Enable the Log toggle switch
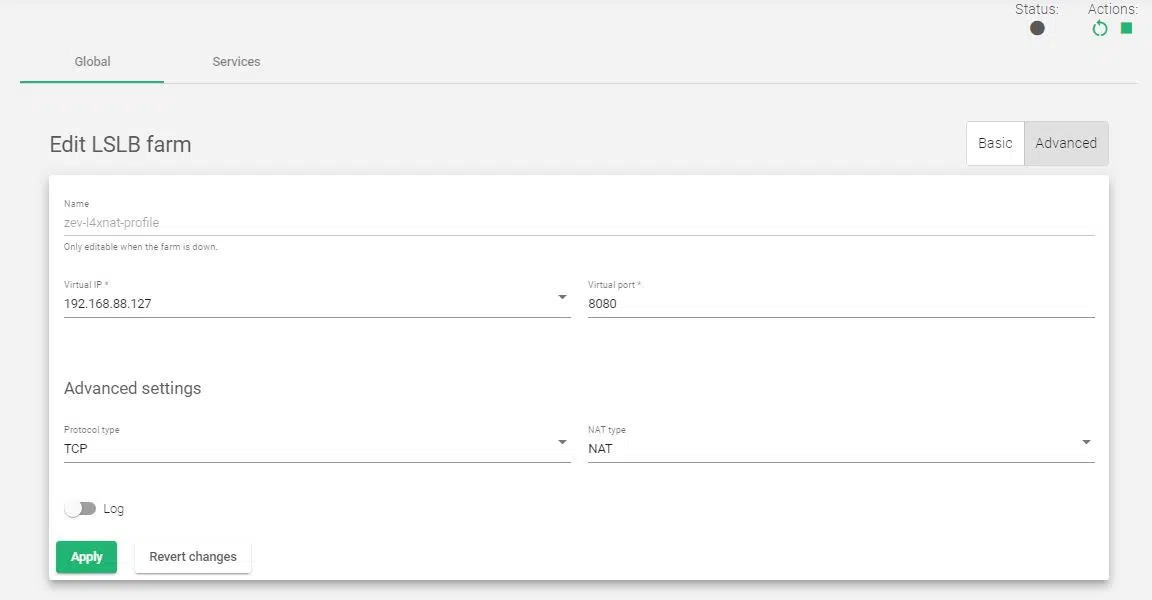Screen dimensions: 1152x600 [80, 509]
